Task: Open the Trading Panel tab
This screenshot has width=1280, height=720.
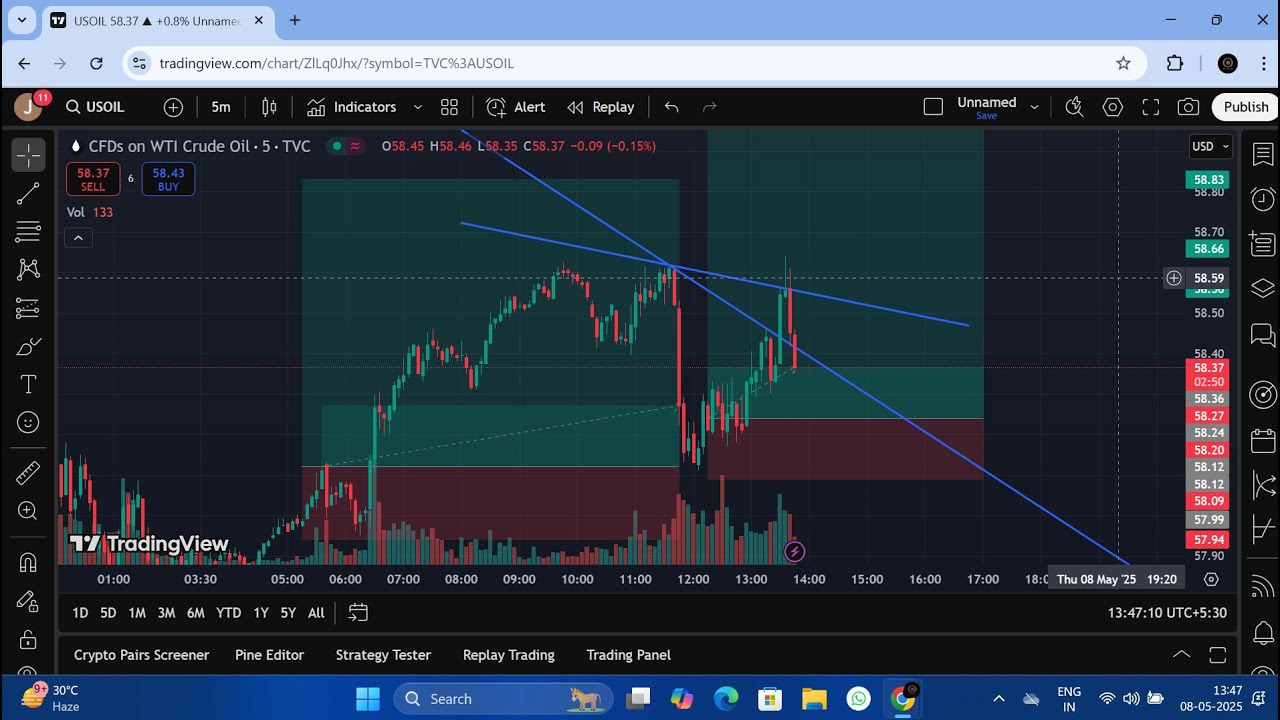Action: [629, 655]
